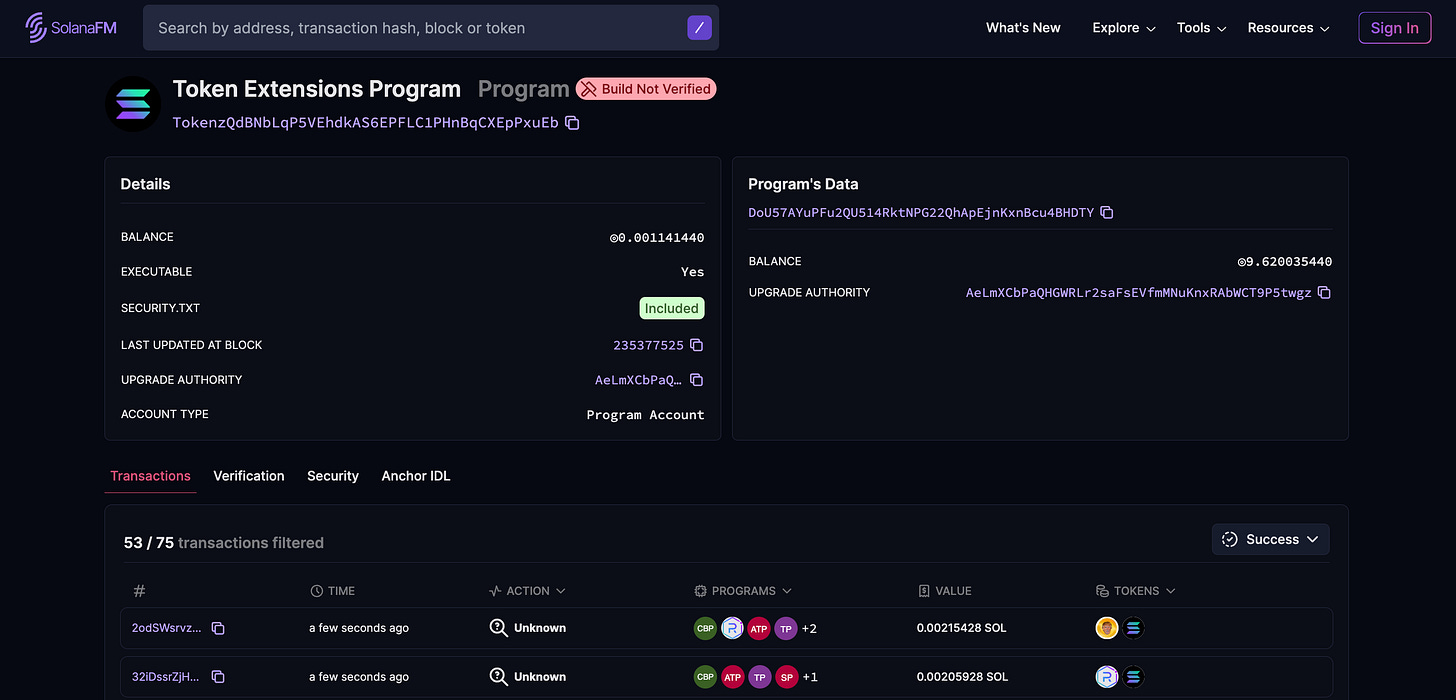Click the Sign In button
This screenshot has height=700, width=1456.
[1394, 28]
